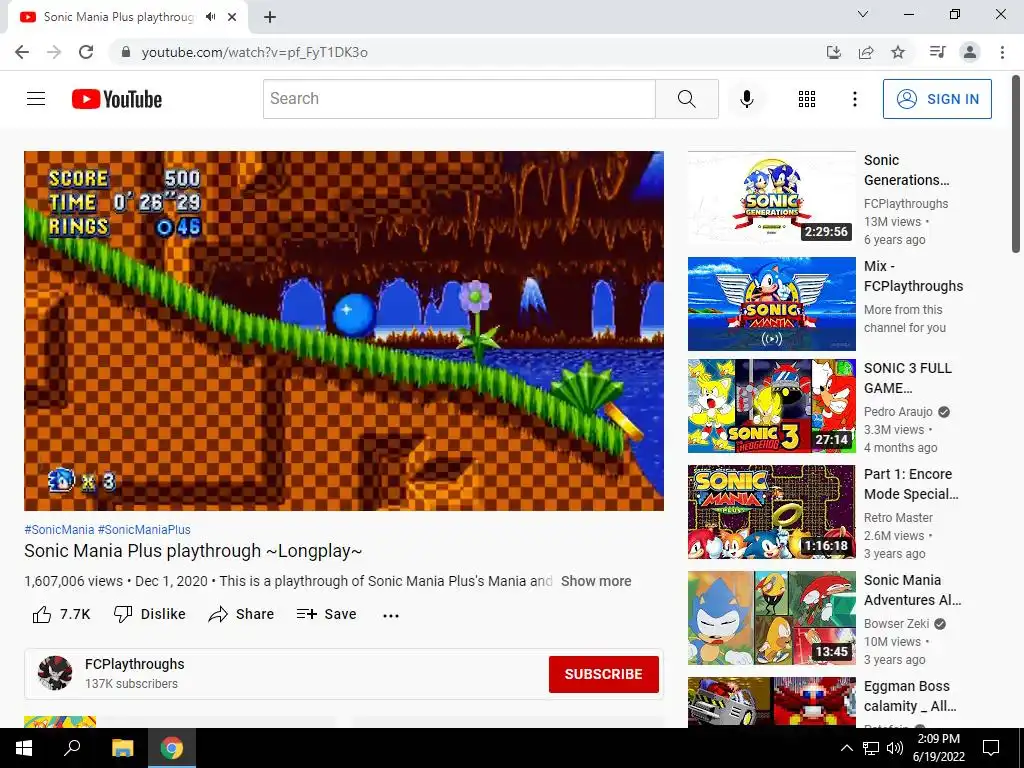The height and width of the screenshot is (768, 1024).
Task: Click the Sonic Mania video player
Action: [x=344, y=330]
